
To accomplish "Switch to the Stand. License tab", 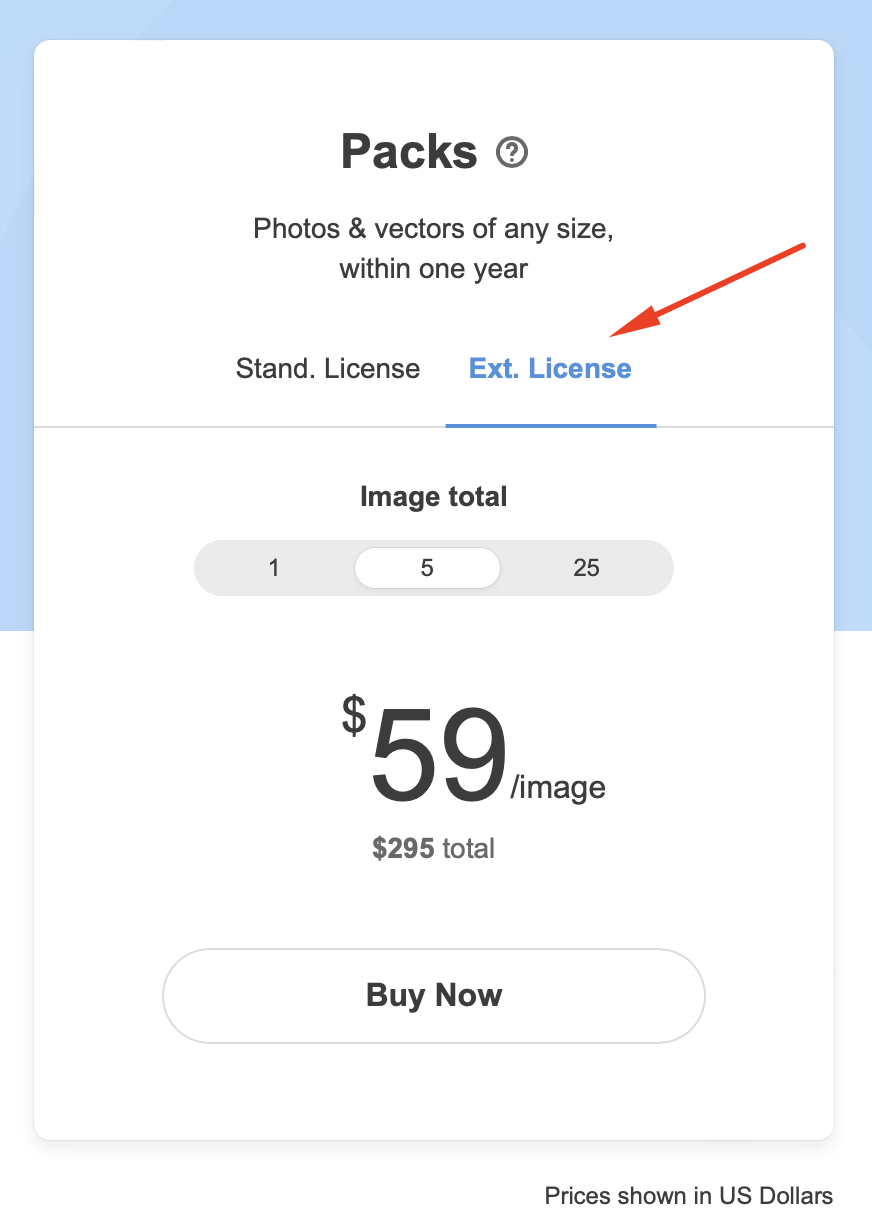I will coord(327,368).
